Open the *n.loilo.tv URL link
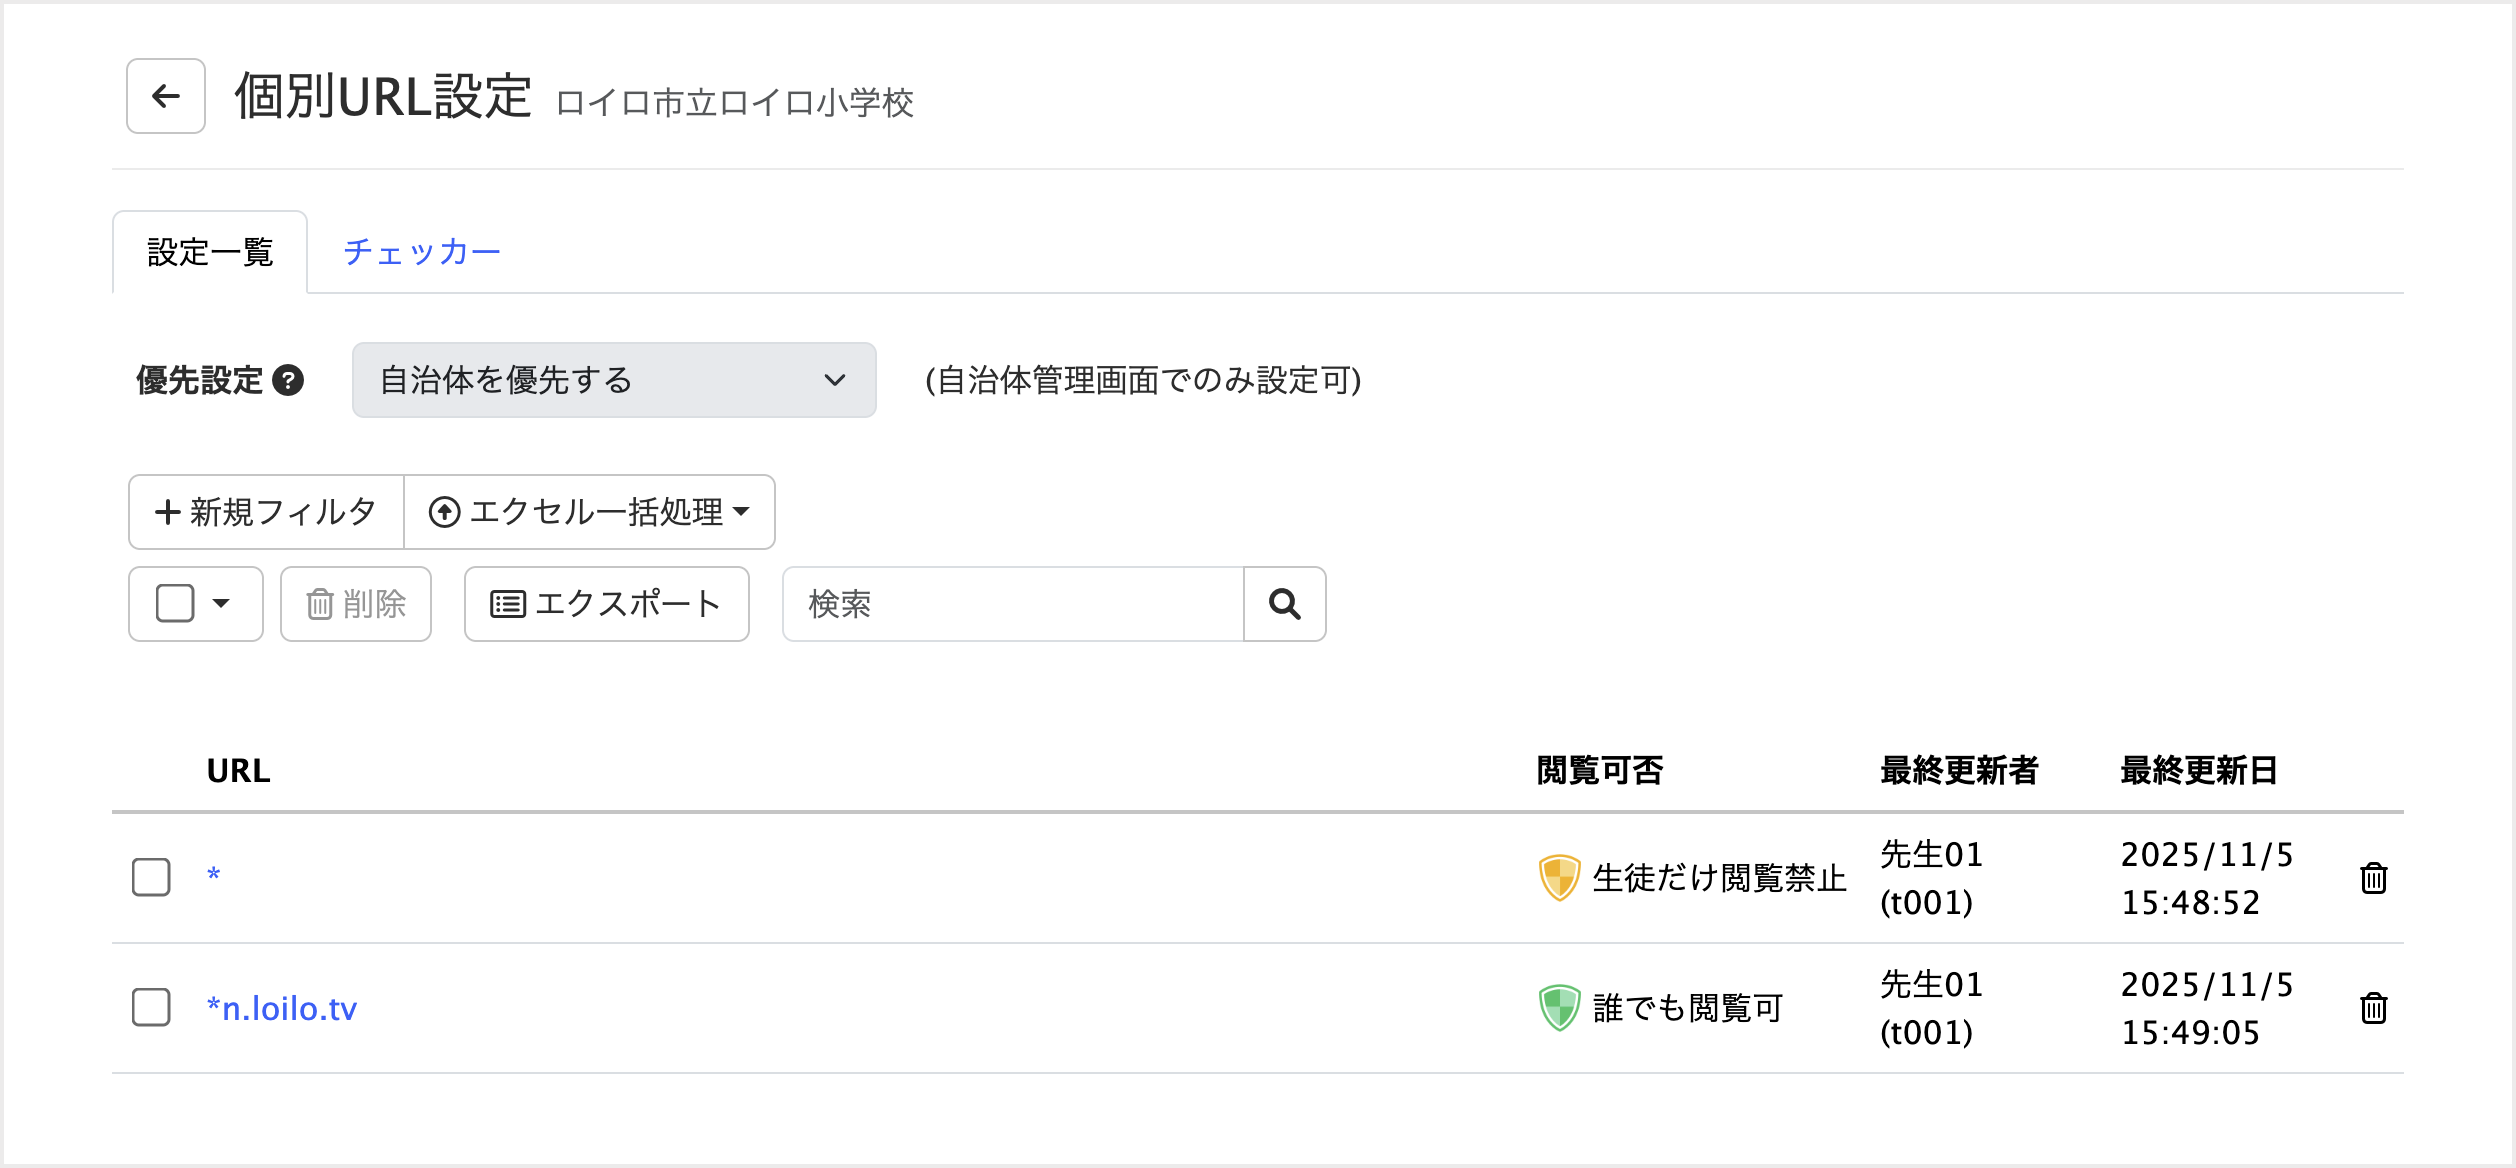The height and width of the screenshot is (1168, 2516). (282, 1008)
